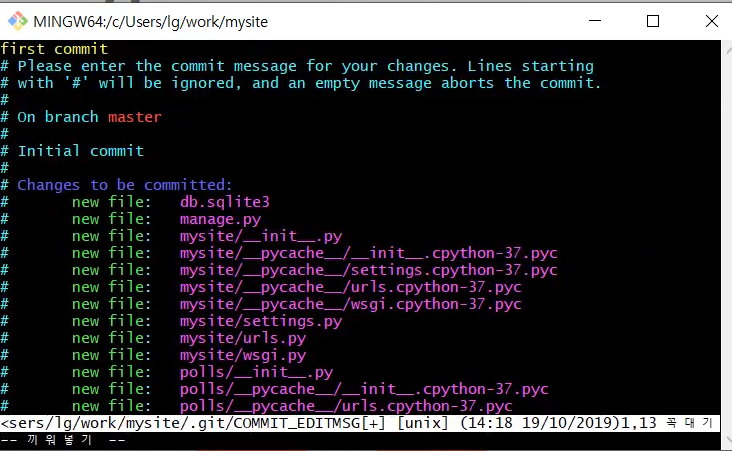The width and height of the screenshot is (732, 451).
Task: Click polls/__pycache__/__init__.cpython-37.pyc entry
Action: tap(364, 389)
